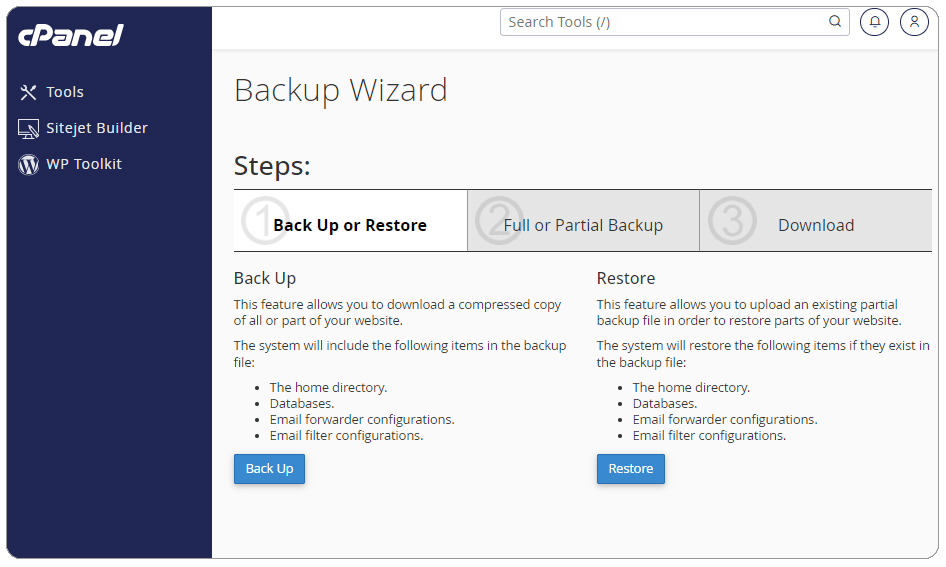The height and width of the screenshot is (567, 946).
Task: Click the Tools wrench icon
Action: [x=28, y=92]
